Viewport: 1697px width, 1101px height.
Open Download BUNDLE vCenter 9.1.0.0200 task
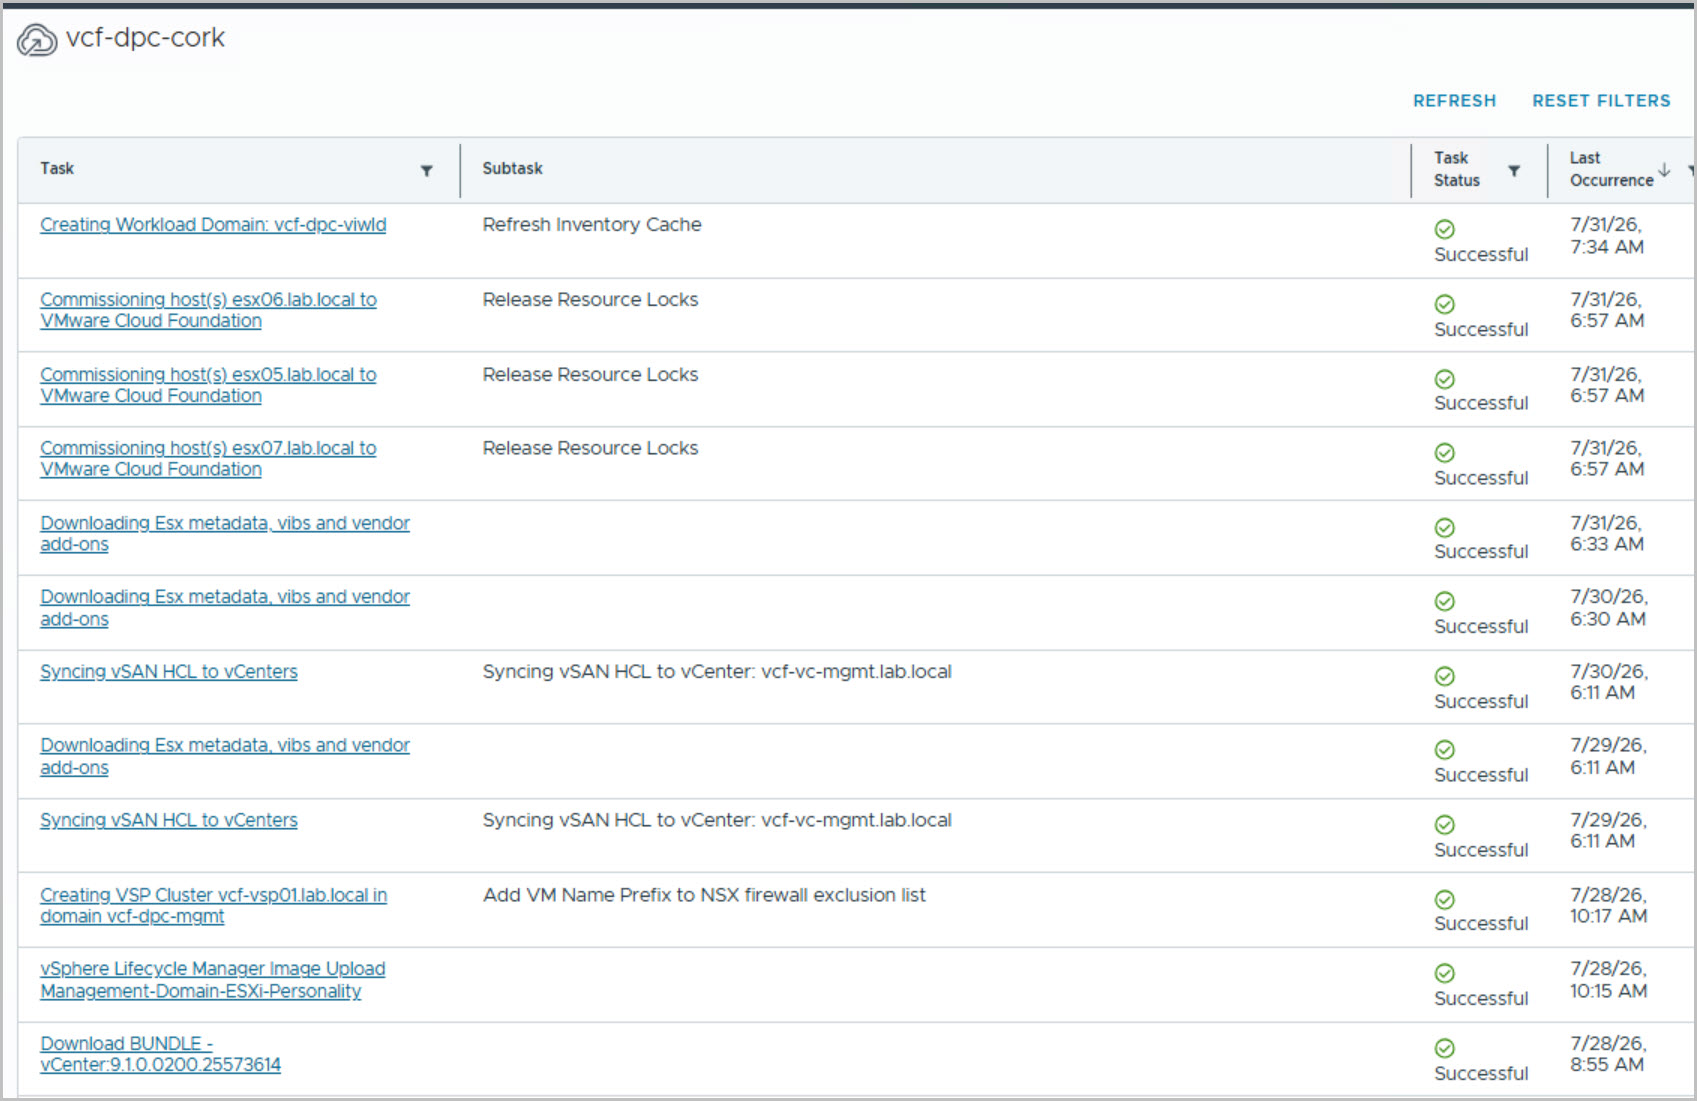[x=160, y=1054]
